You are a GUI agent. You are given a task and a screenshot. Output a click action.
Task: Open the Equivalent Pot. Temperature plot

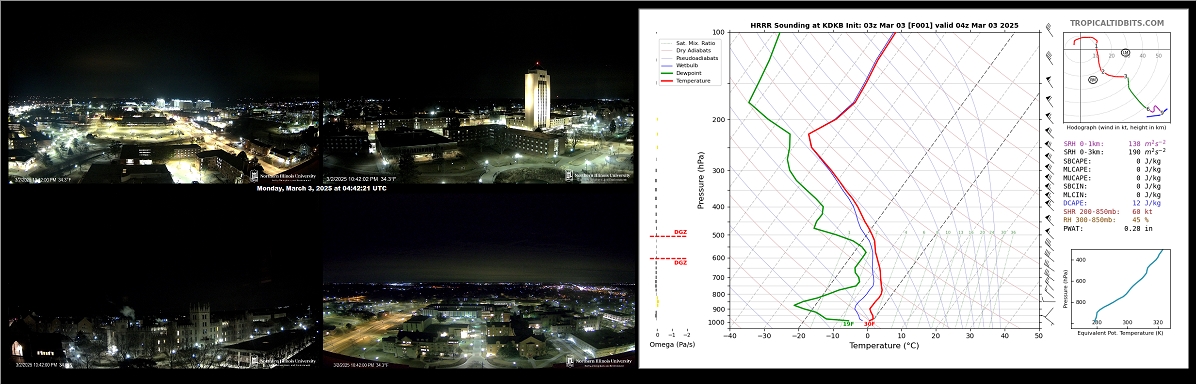click(x=1114, y=290)
